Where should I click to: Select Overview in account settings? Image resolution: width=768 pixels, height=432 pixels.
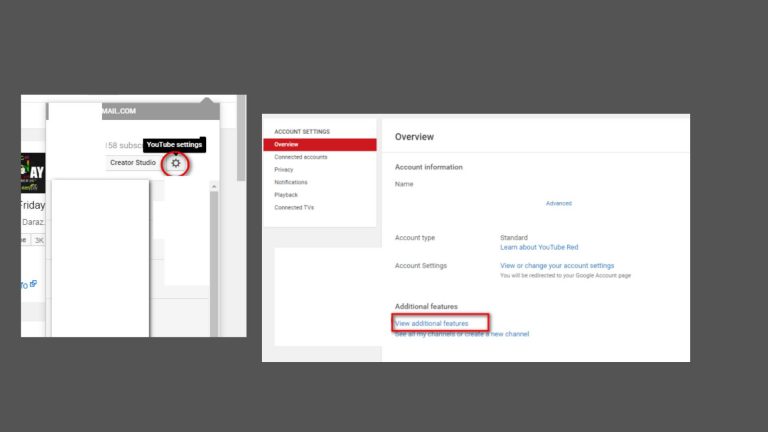pyautogui.click(x=320, y=144)
